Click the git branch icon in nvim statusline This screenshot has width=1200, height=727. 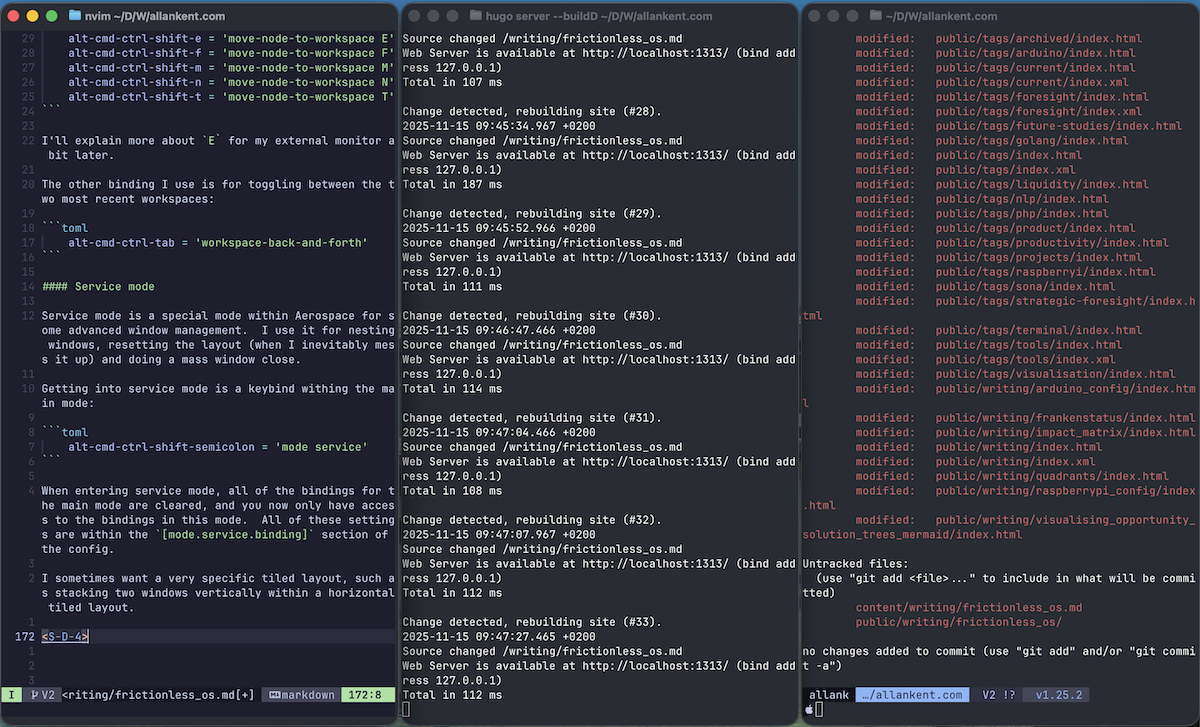[x=36, y=695]
